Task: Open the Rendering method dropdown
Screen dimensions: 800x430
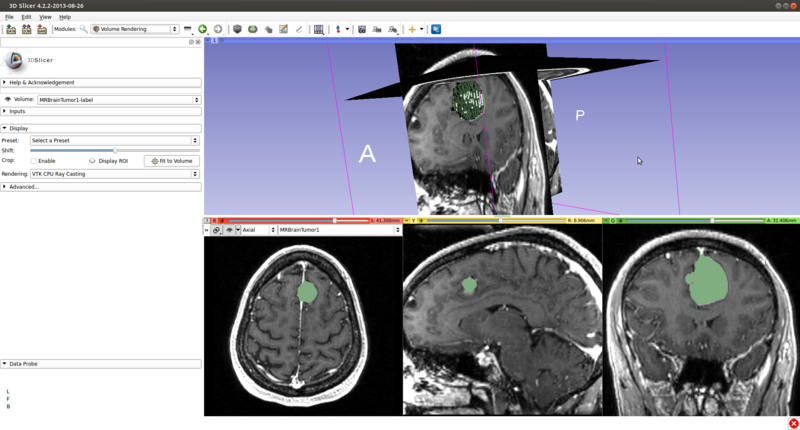Action: (x=114, y=174)
